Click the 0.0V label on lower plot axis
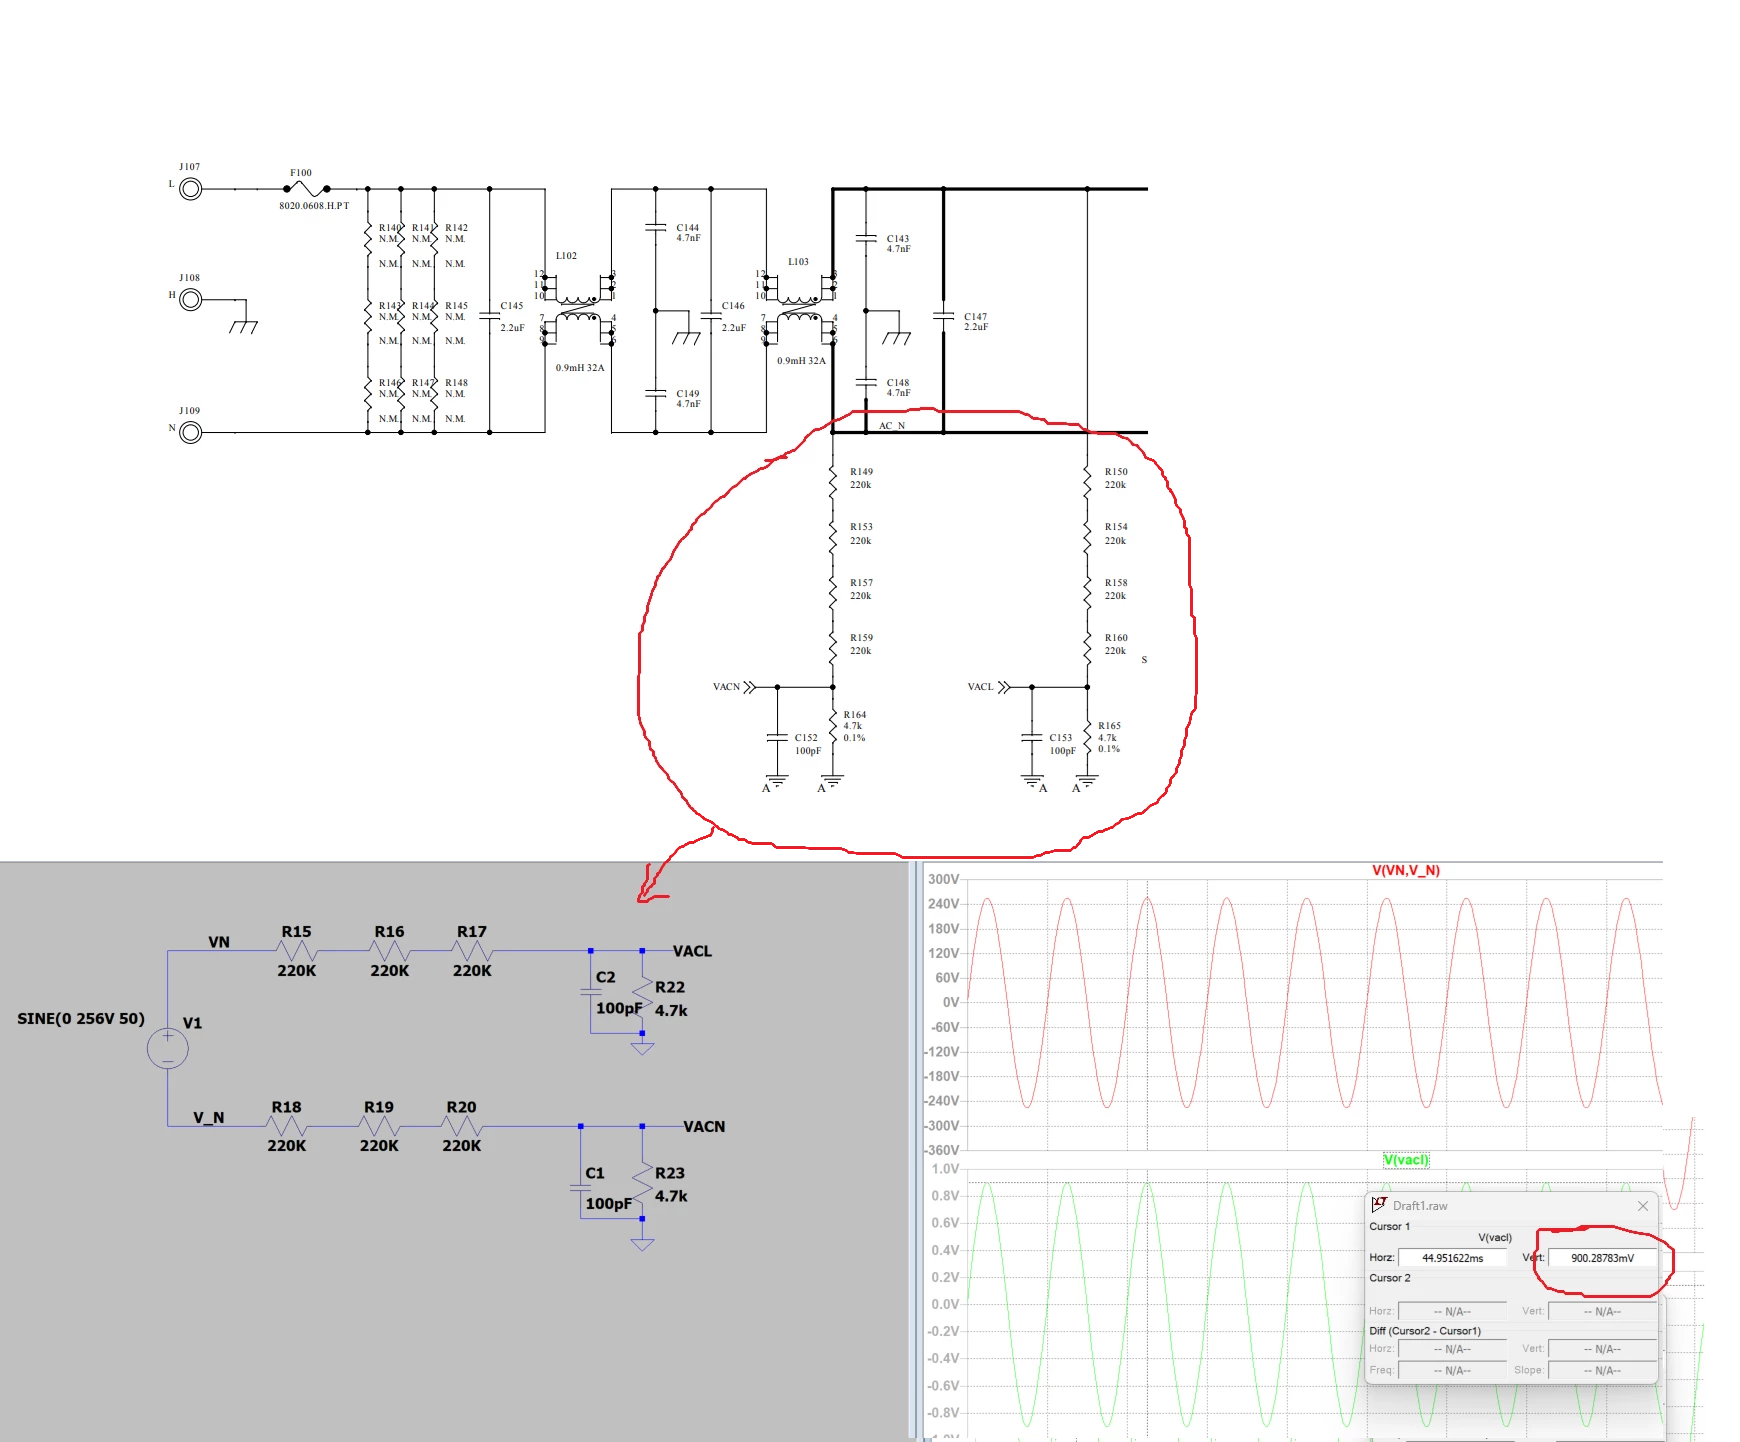This screenshot has height=1442, width=1740. click(945, 1304)
